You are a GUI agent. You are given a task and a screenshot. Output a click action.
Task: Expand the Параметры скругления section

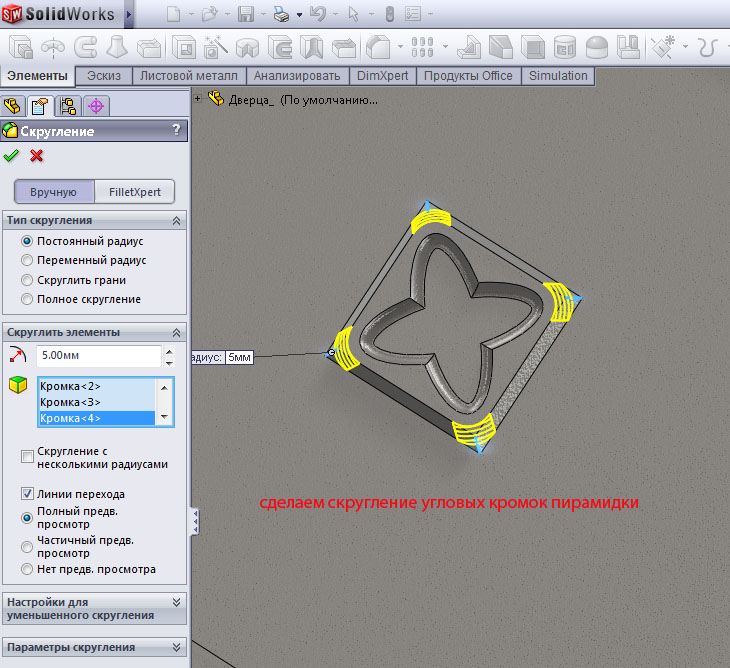[x=177, y=647]
